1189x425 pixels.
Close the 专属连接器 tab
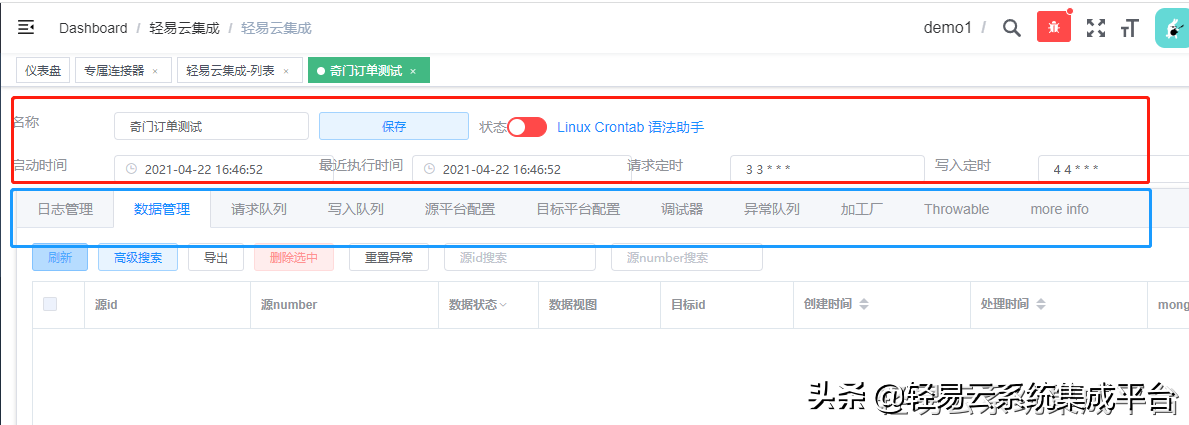(x=155, y=71)
